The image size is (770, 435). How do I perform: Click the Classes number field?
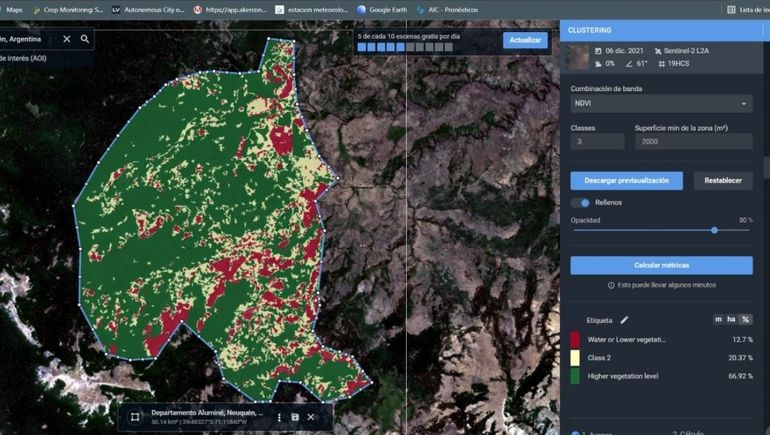pyautogui.click(x=597, y=142)
